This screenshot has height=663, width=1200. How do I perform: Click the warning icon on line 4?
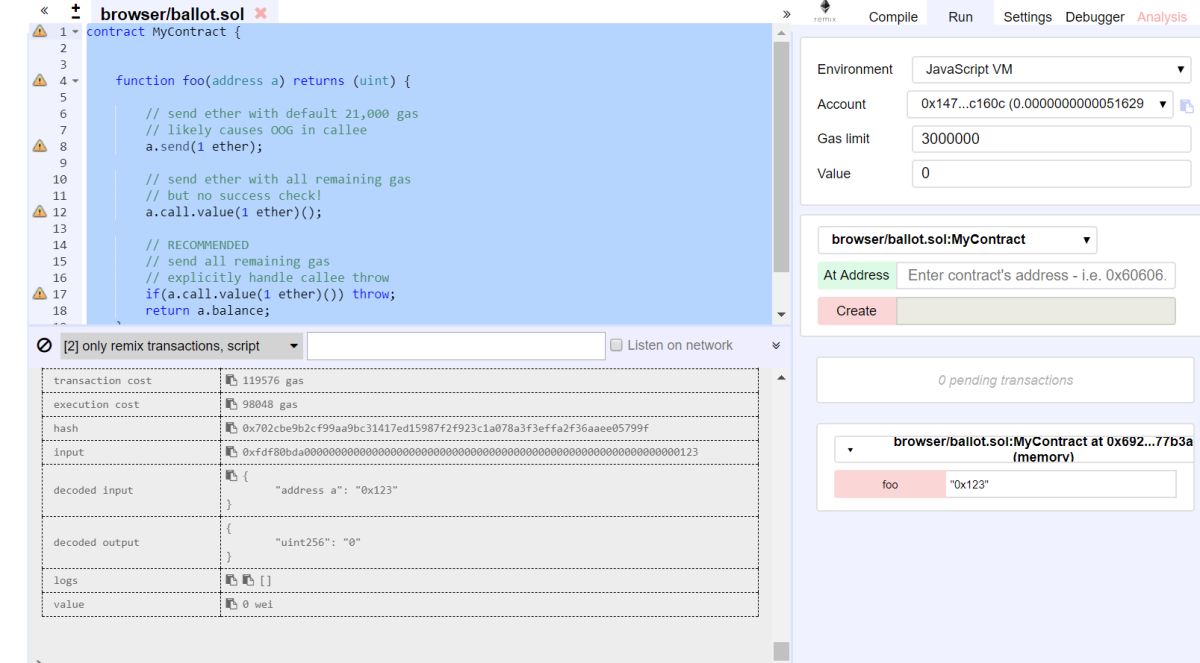[x=40, y=81]
